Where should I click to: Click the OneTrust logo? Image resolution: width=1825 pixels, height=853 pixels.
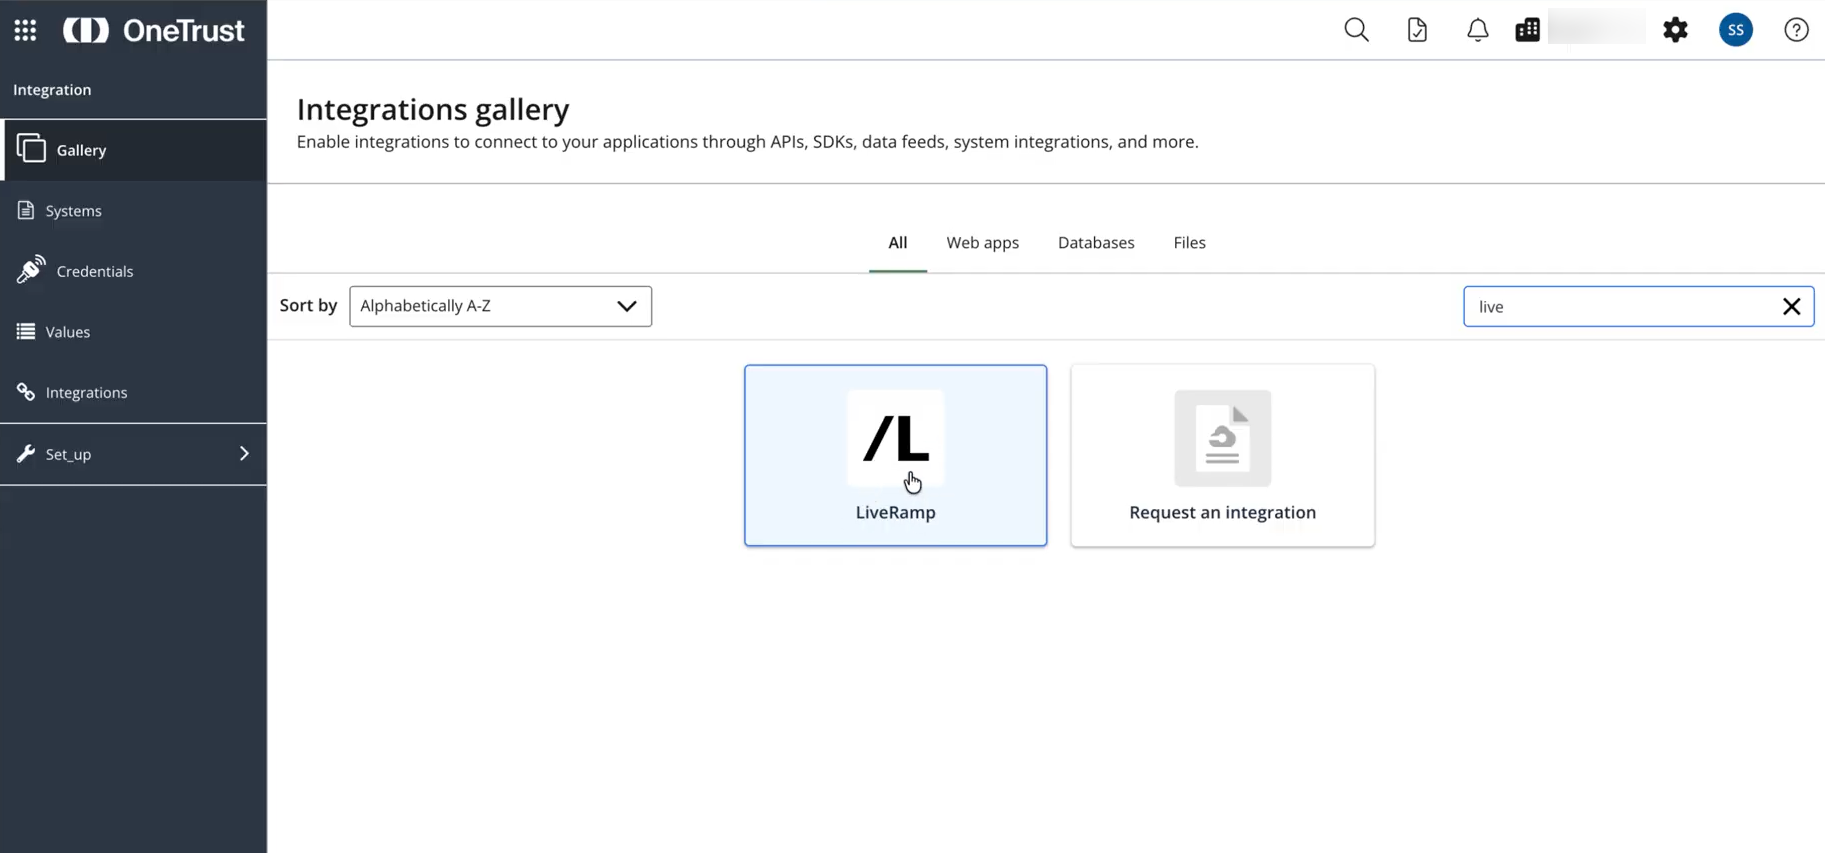click(154, 30)
